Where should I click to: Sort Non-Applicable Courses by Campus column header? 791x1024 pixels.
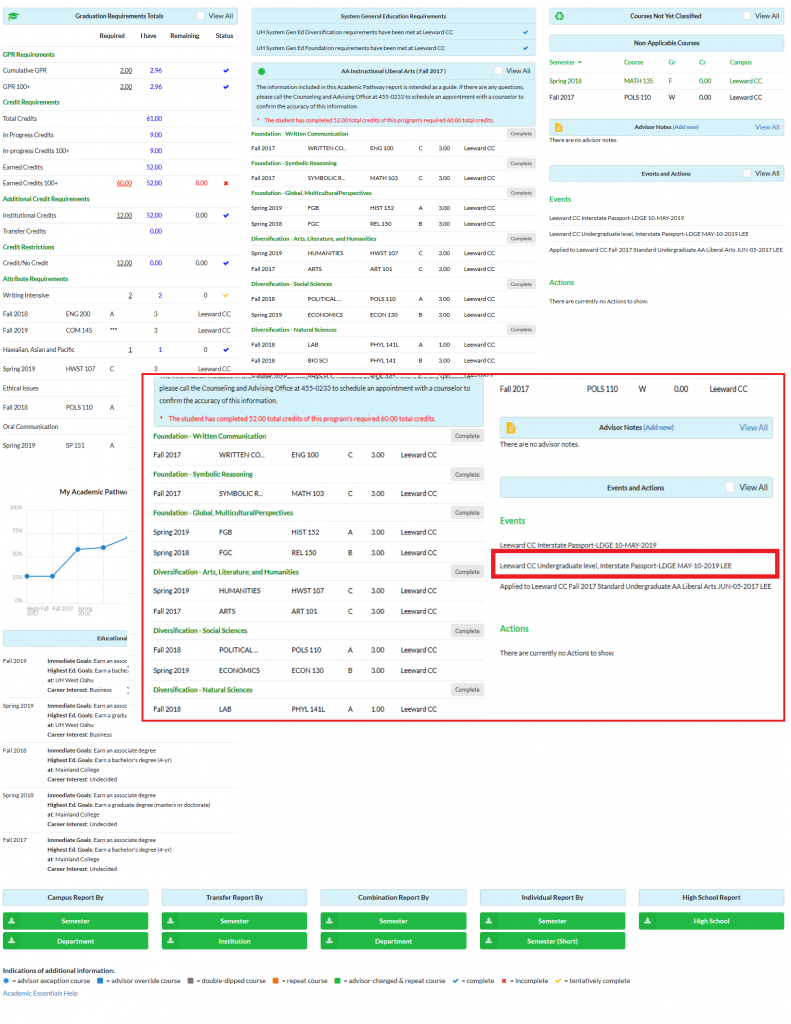(x=741, y=62)
